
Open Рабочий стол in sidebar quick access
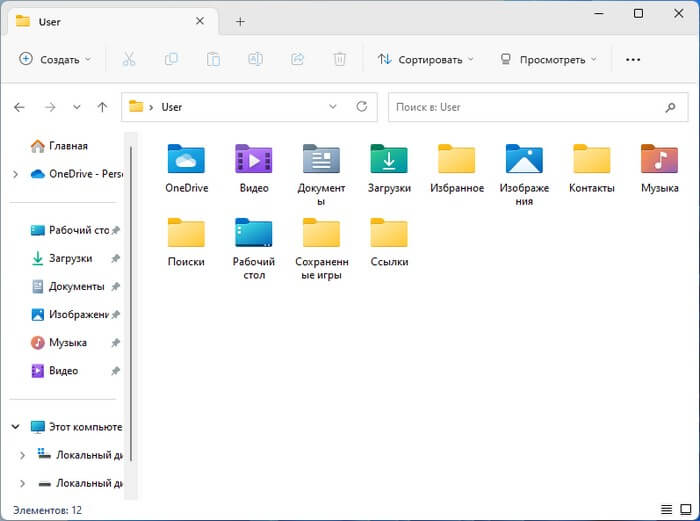71,230
